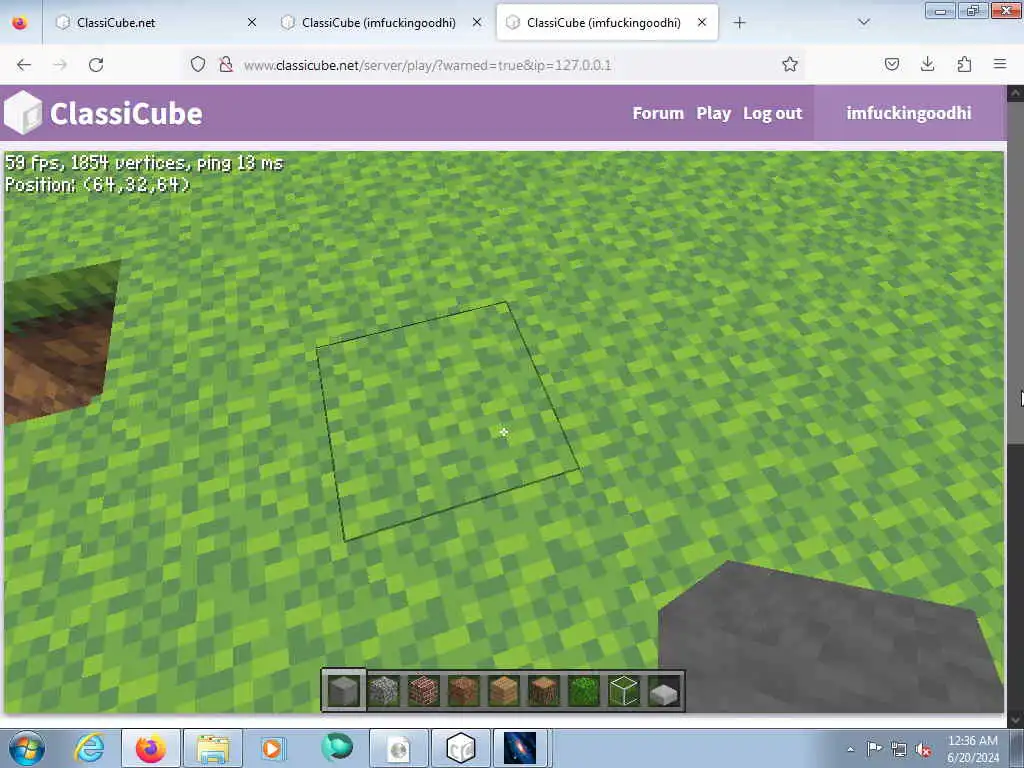
Task: Go back with browser back arrow
Action: coord(24,64)
